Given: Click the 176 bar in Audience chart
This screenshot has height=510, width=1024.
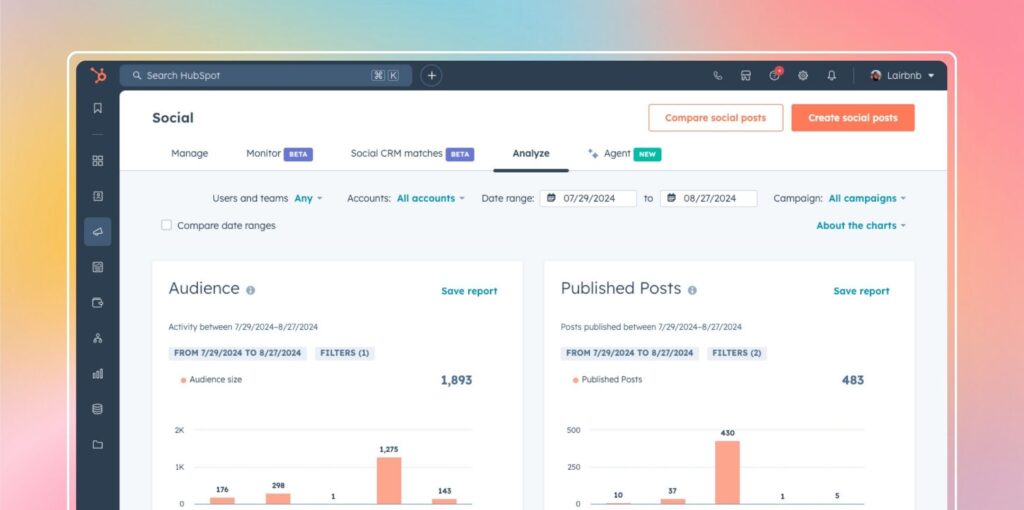Looking at the screenshot, I should pos(222,500).
